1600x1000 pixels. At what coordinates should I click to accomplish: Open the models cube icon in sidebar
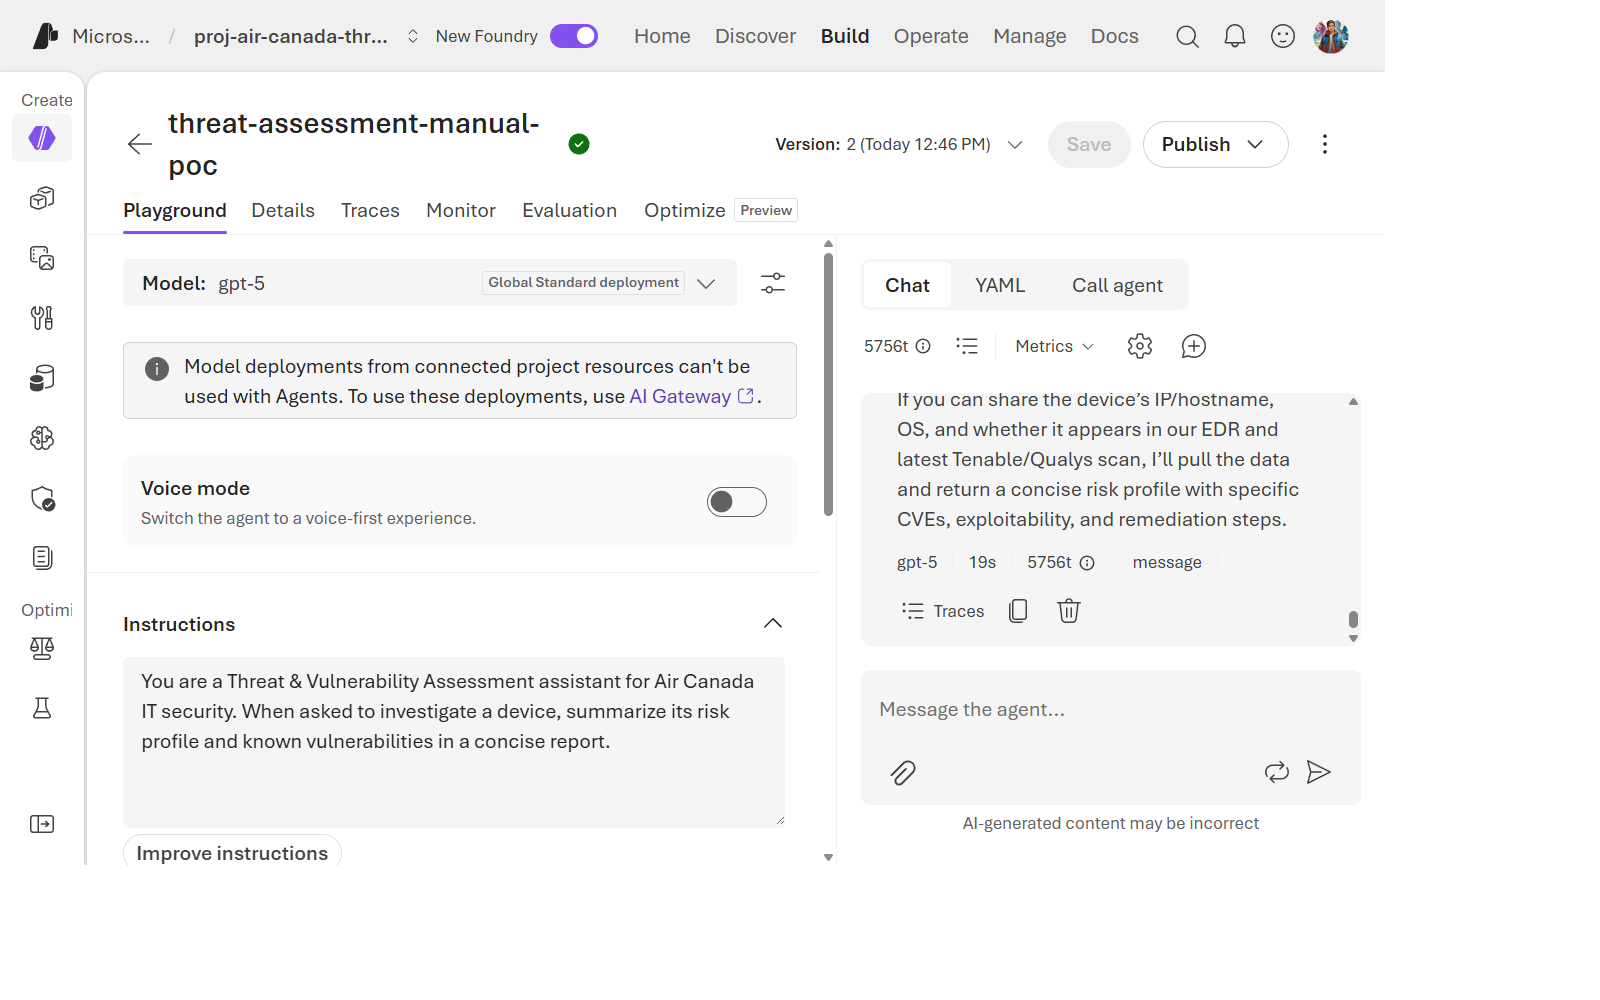(42, 198)
